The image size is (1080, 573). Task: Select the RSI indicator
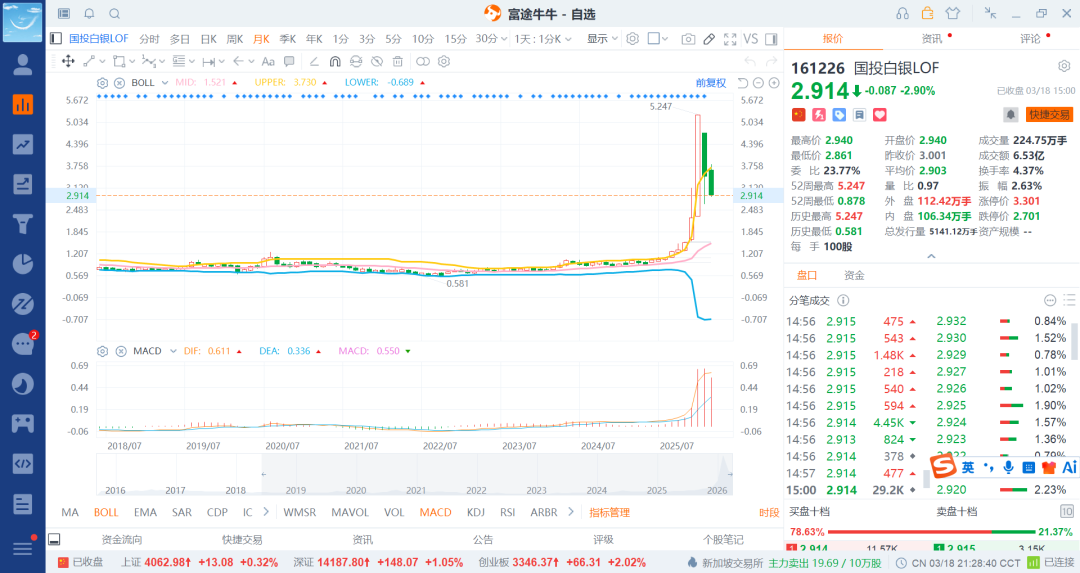(508, 512)
